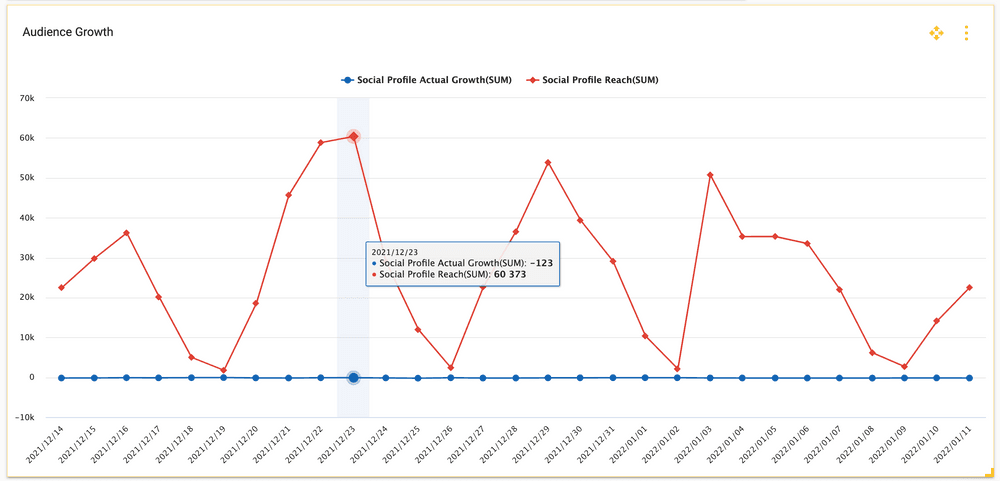Viewport: 1000px width, 481px height.
Task: Click the 2021/12/23 data tooltip box
Action: tap(462, 263)
